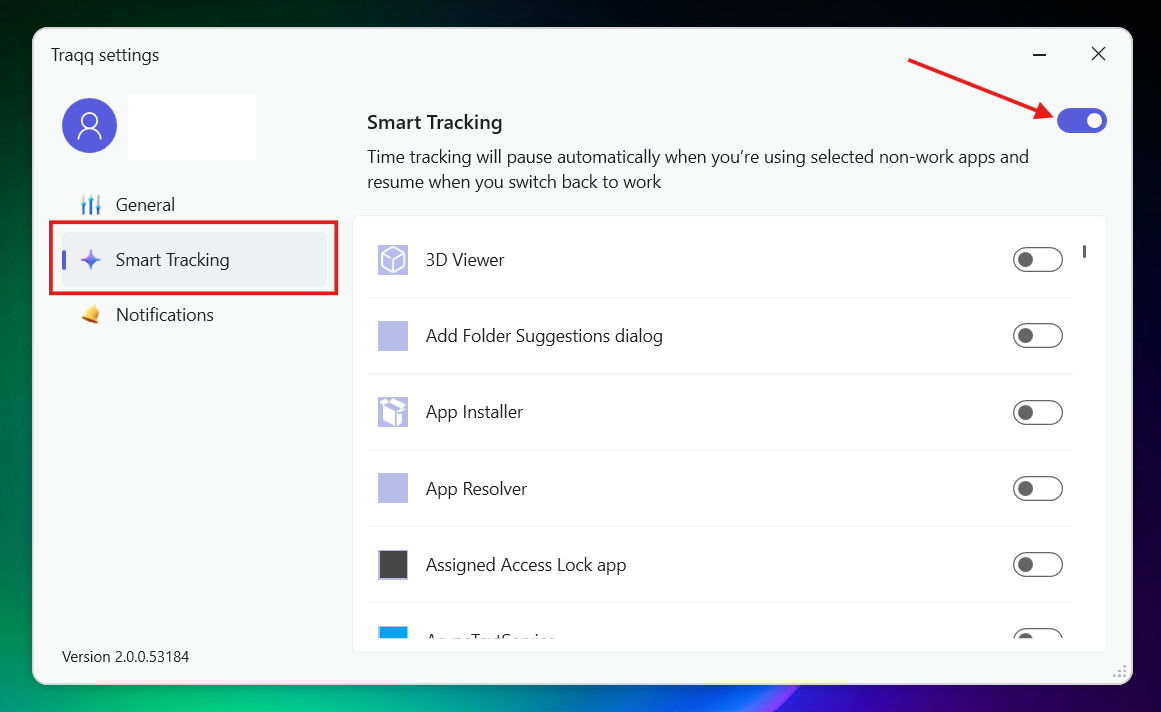
Task: Enable the 3D Viewer toggle
Action: click(1037, 260)
